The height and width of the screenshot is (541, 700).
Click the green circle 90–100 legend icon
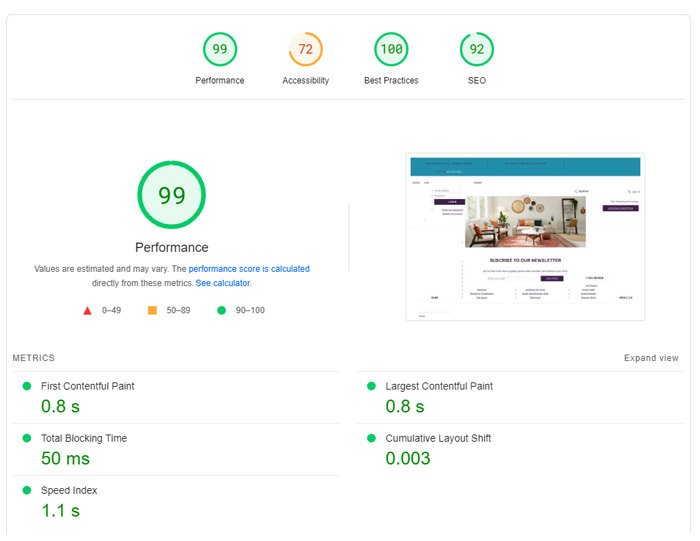pyautogui.click(x=221, y=311)
